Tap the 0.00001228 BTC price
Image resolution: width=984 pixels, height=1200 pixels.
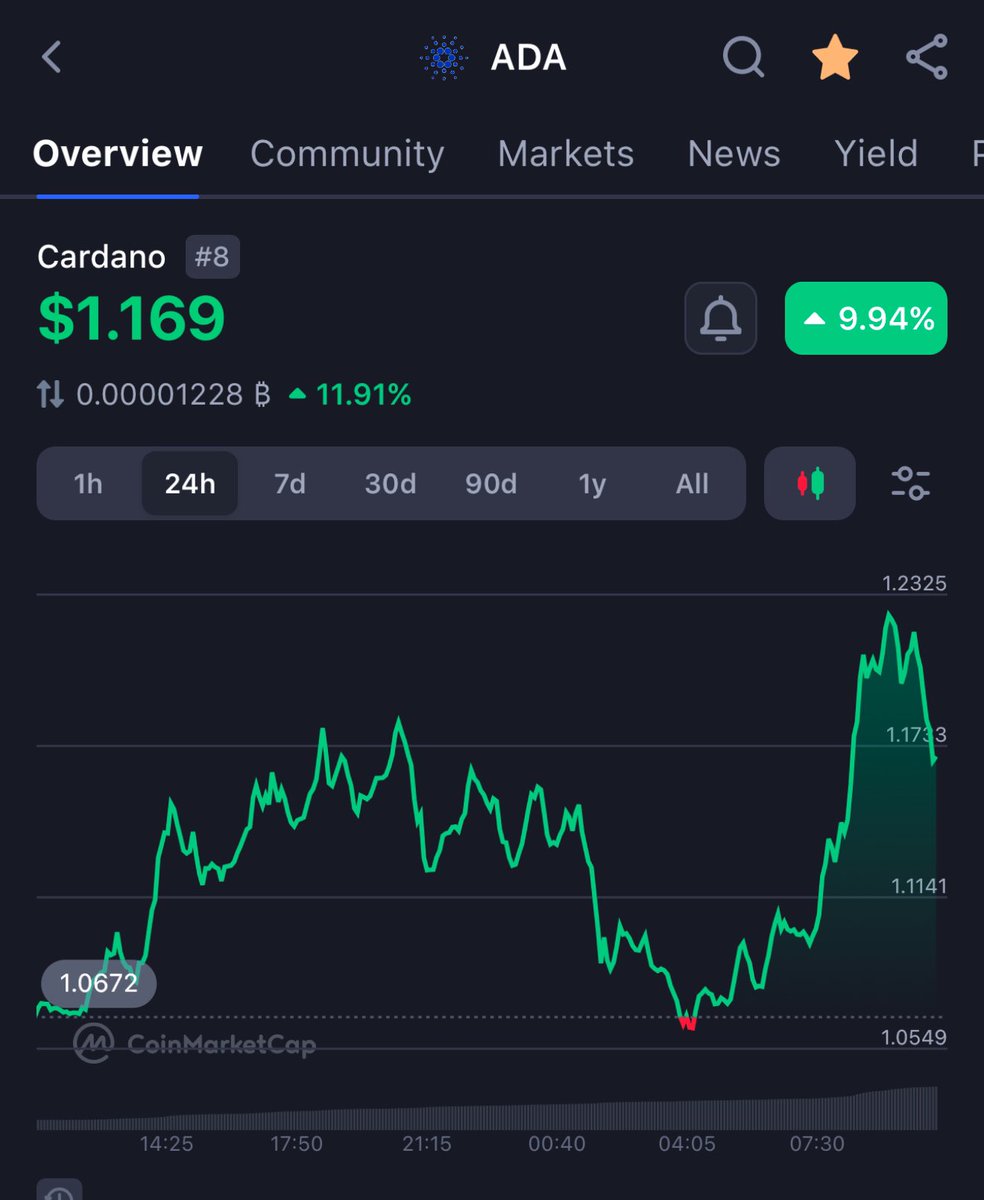click(174, 395)
